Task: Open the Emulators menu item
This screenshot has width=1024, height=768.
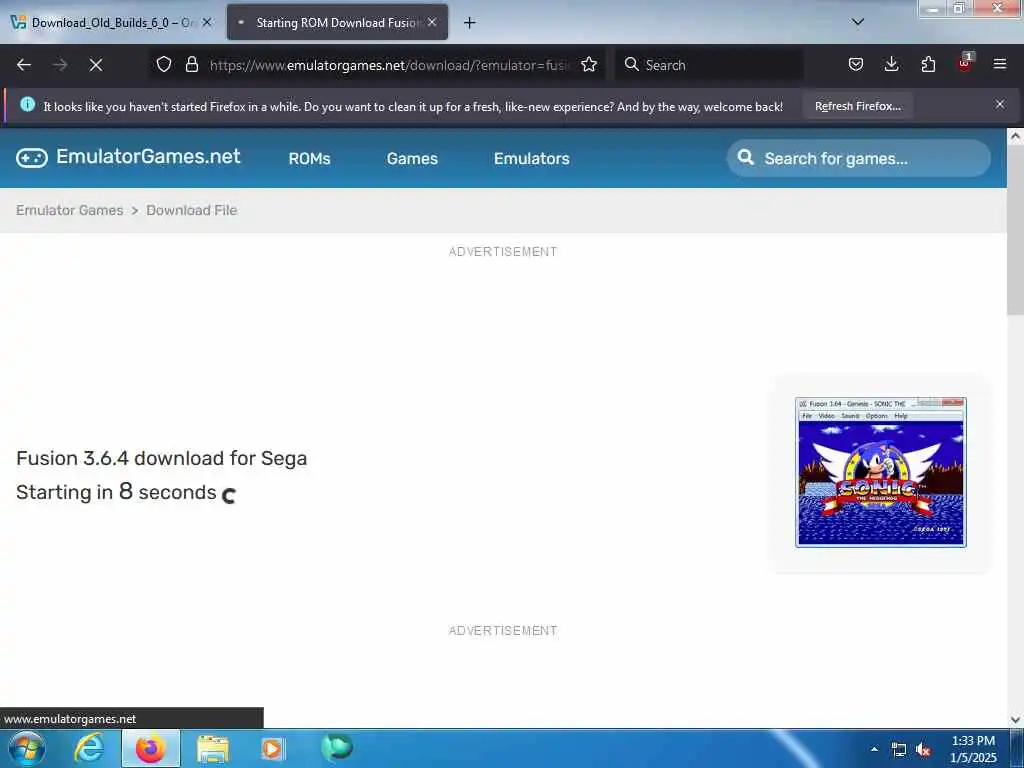Action: click(532, 159)
